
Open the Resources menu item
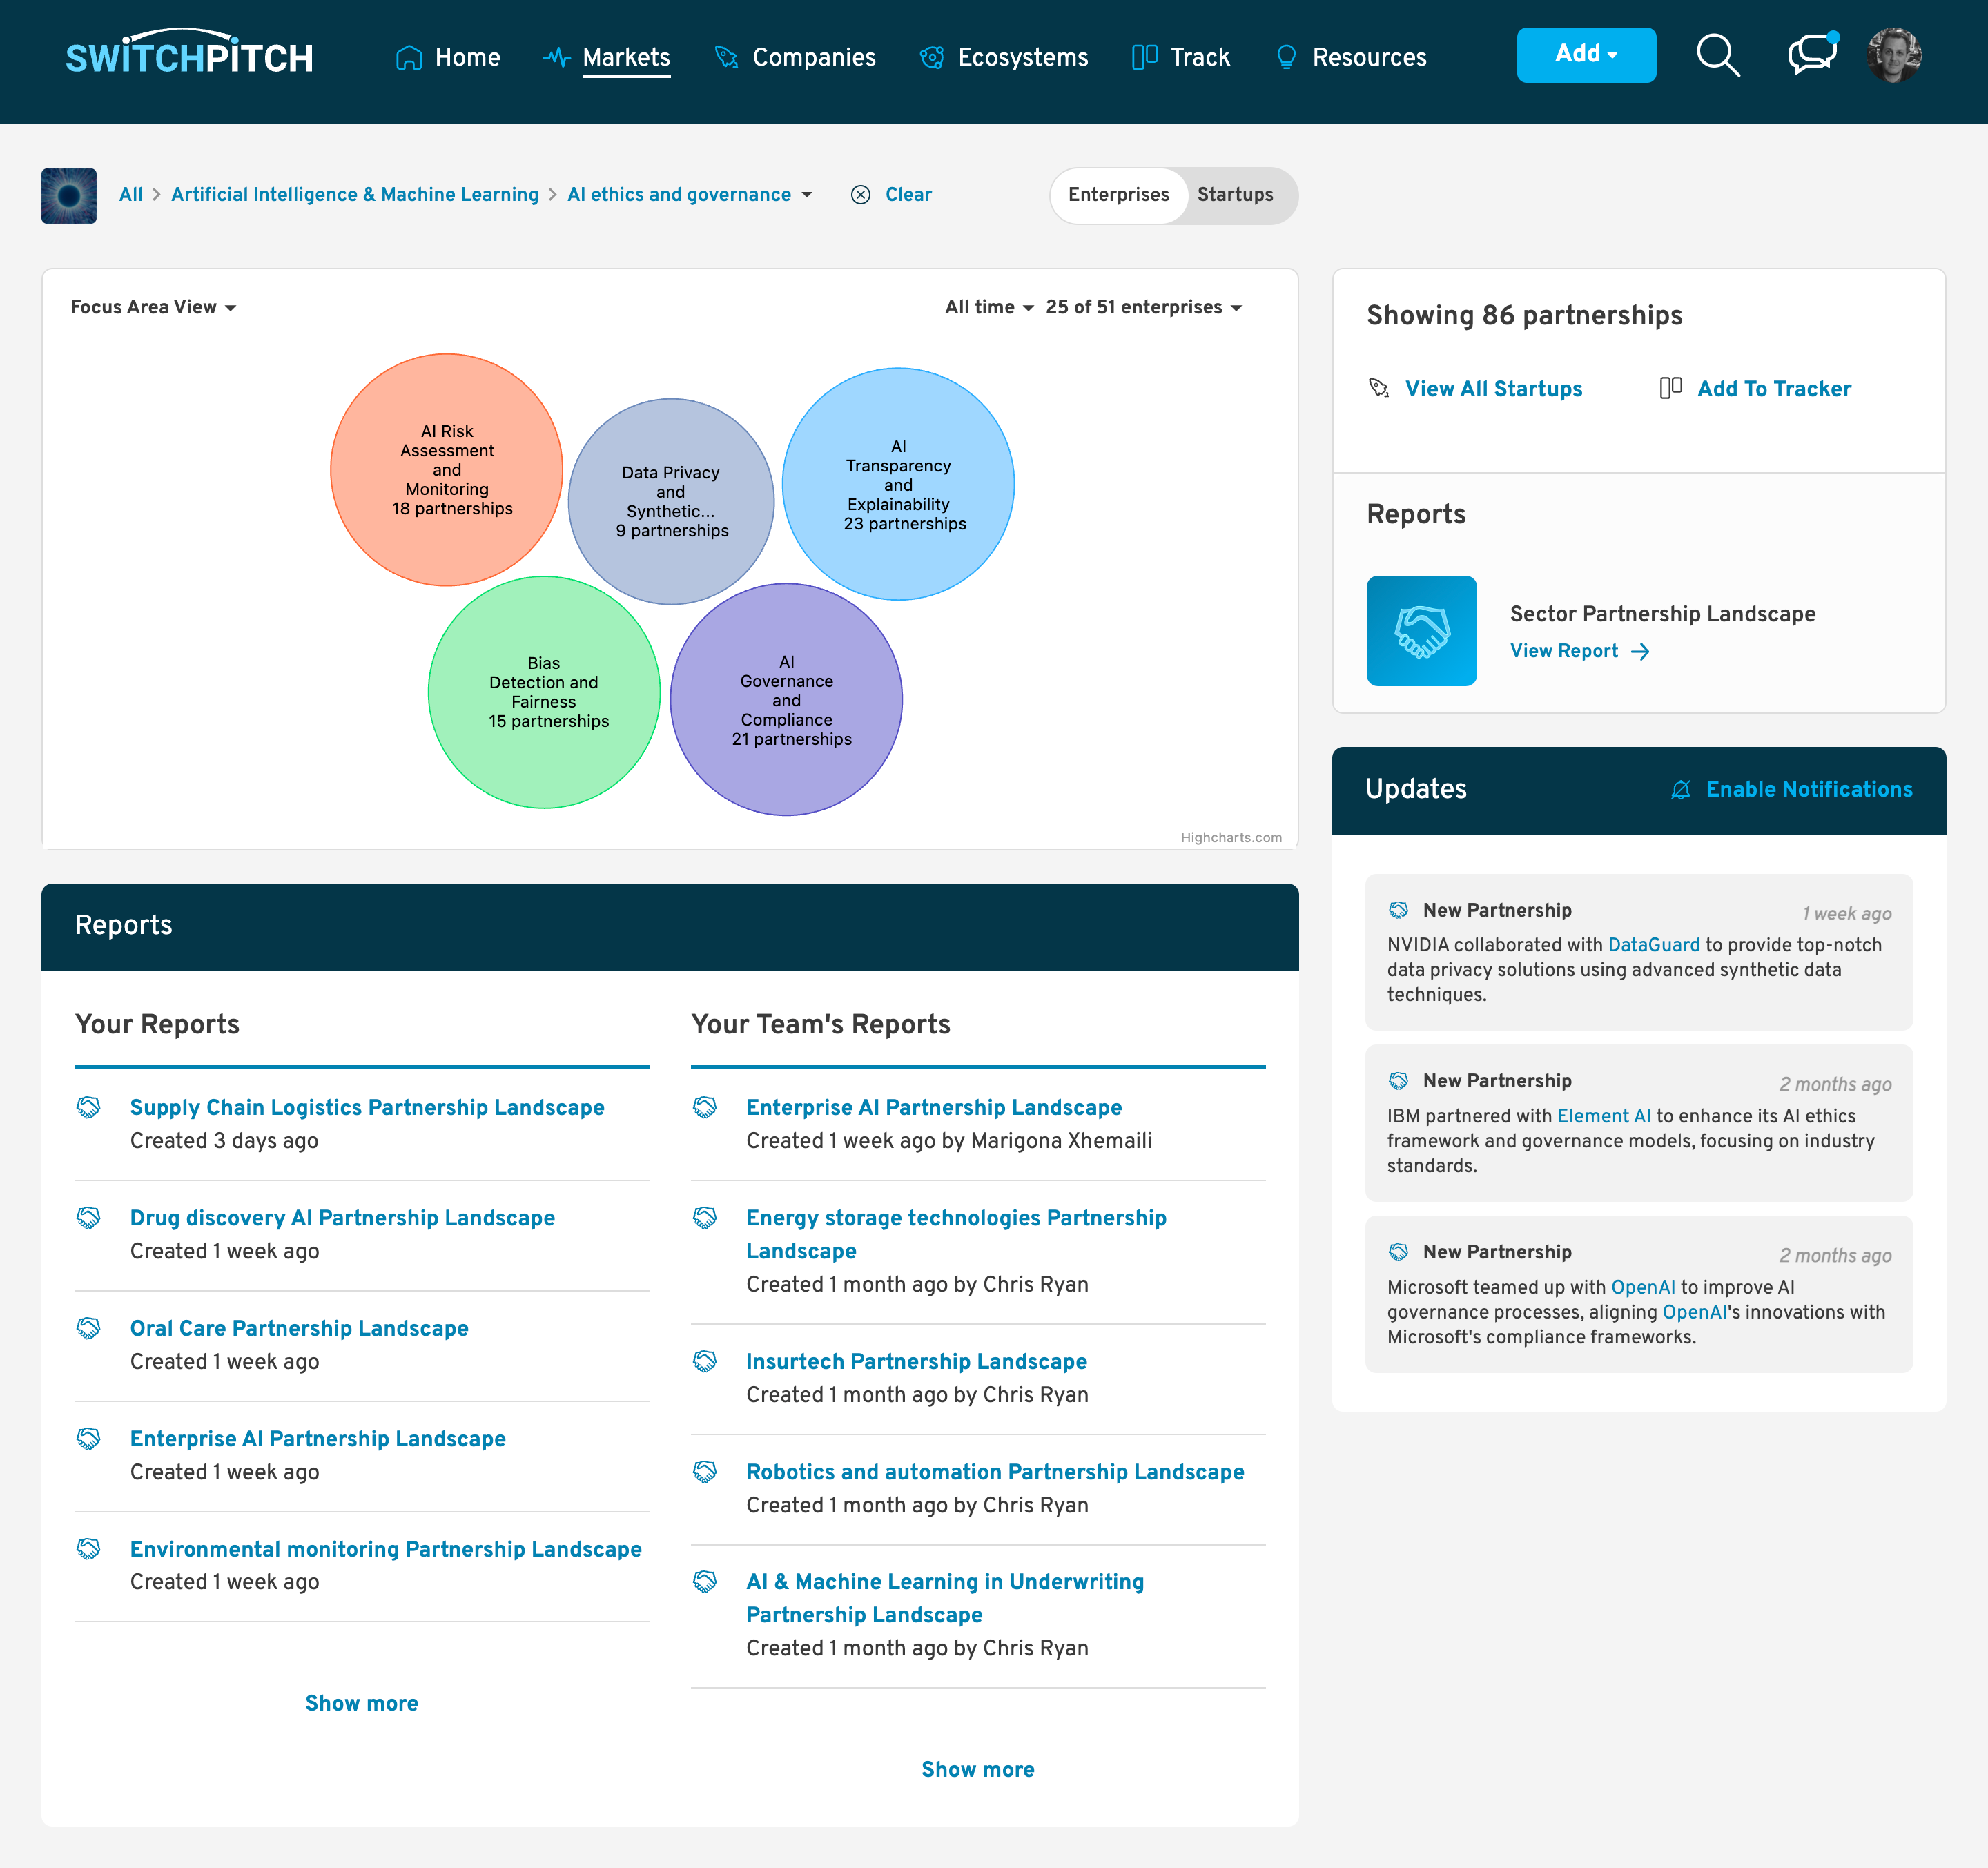1351,57
